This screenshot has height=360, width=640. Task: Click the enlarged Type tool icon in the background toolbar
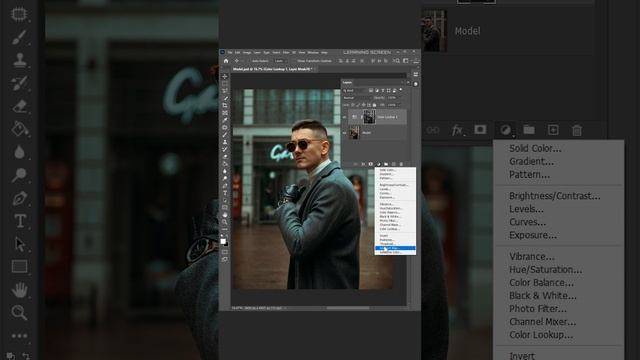tap(19, 221)
